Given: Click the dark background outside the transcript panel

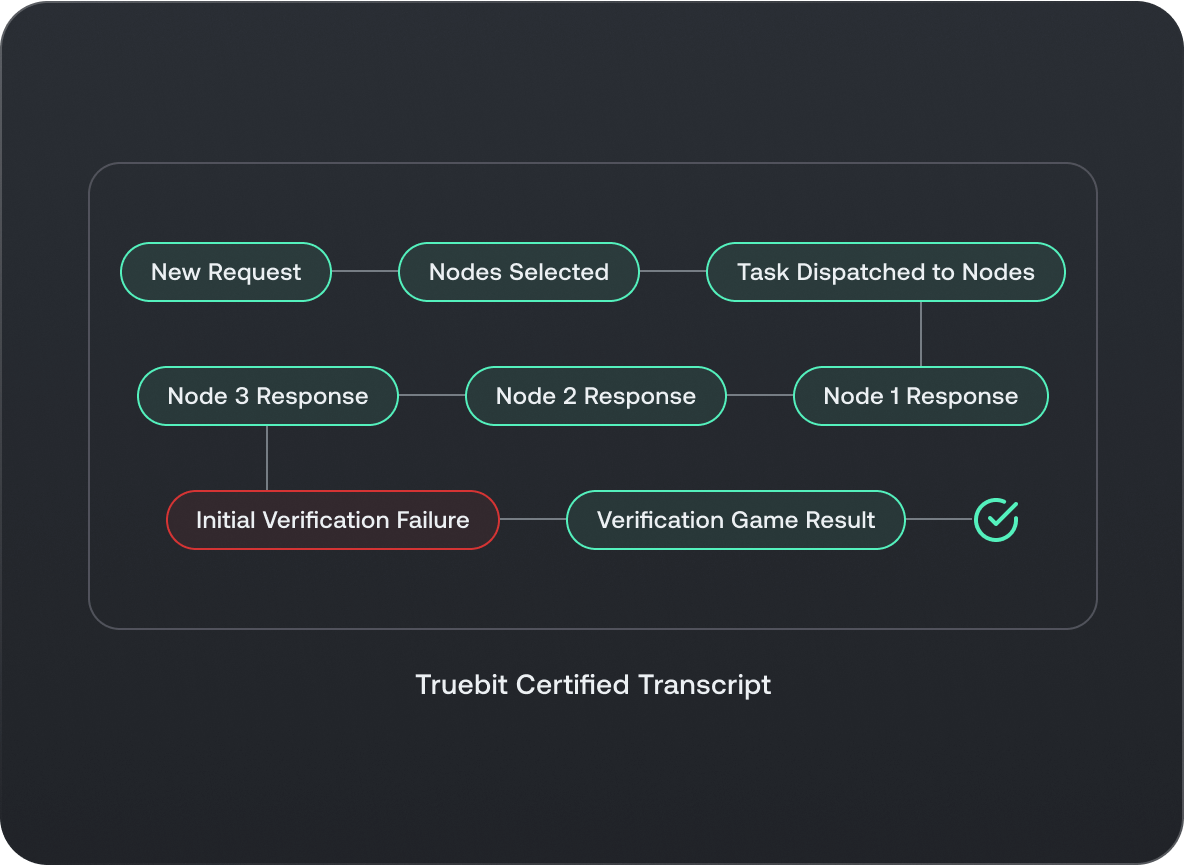Looking at the screenshot, I should click(x=593, y=790).
